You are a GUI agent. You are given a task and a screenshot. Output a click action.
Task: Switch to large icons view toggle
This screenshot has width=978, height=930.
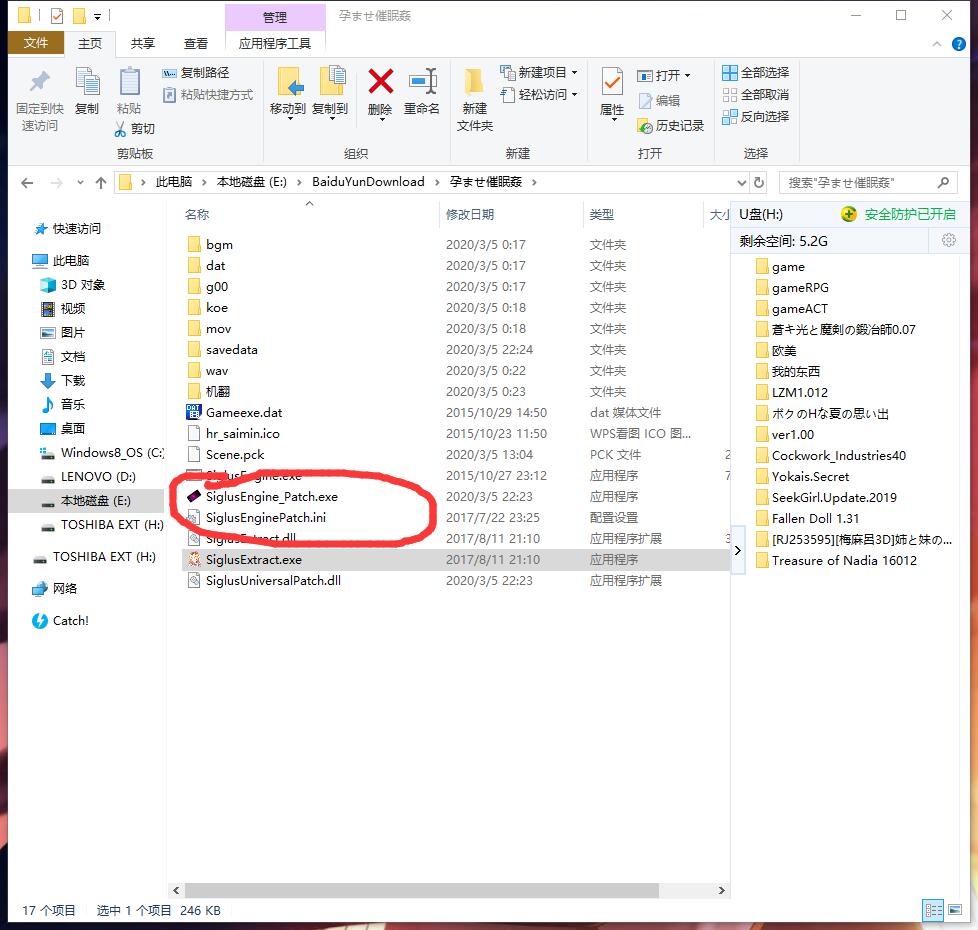[x=955, y=910]
